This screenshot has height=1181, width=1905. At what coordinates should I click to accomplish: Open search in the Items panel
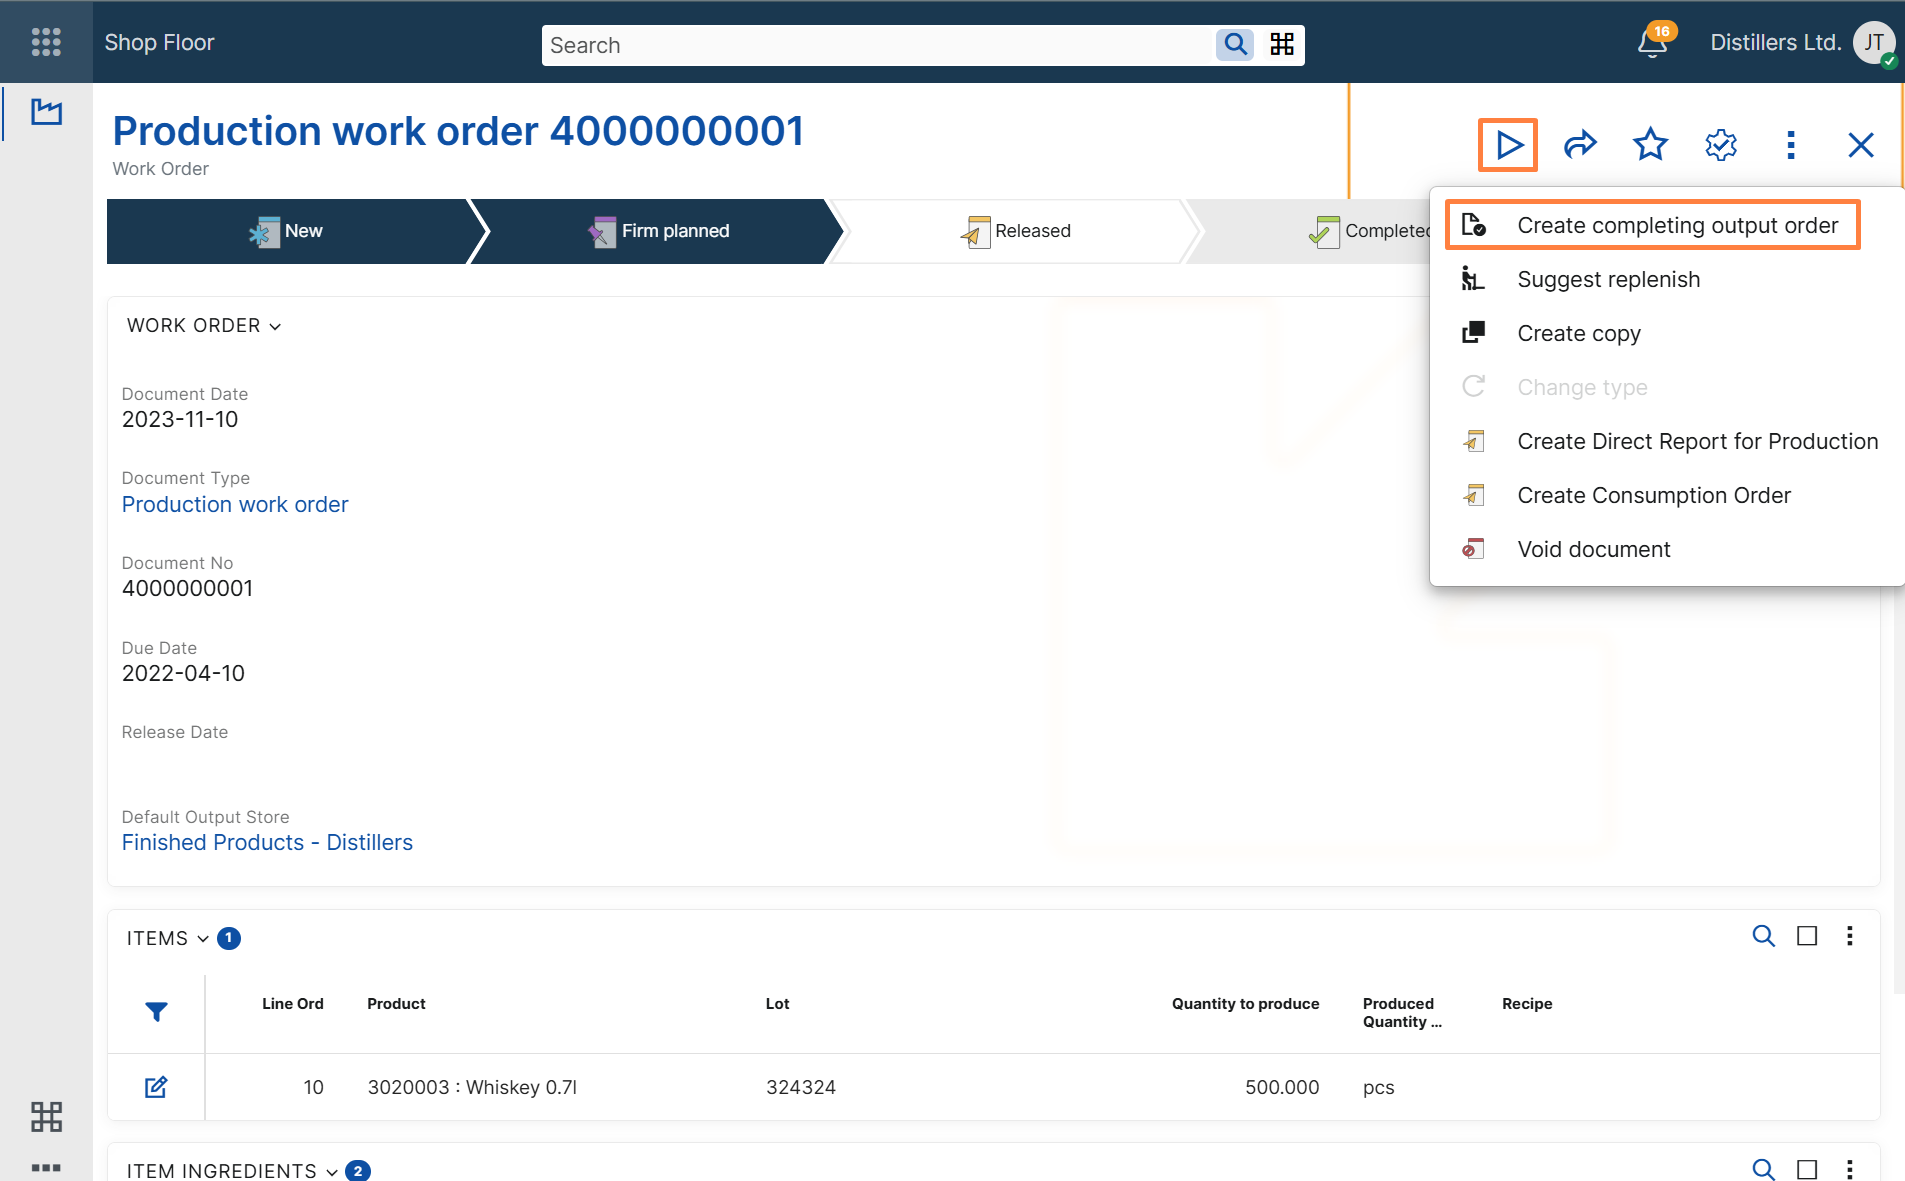pos(1763,937)
